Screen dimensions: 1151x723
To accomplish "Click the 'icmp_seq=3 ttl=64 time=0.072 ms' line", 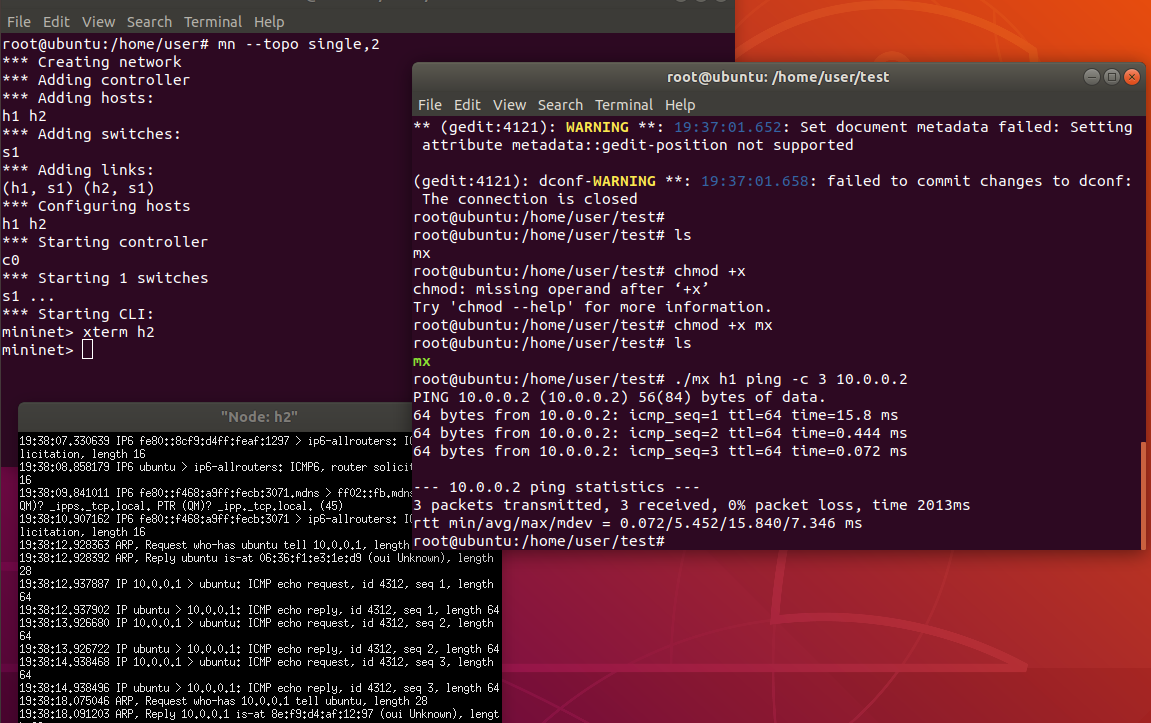I will tap(660, 451).
